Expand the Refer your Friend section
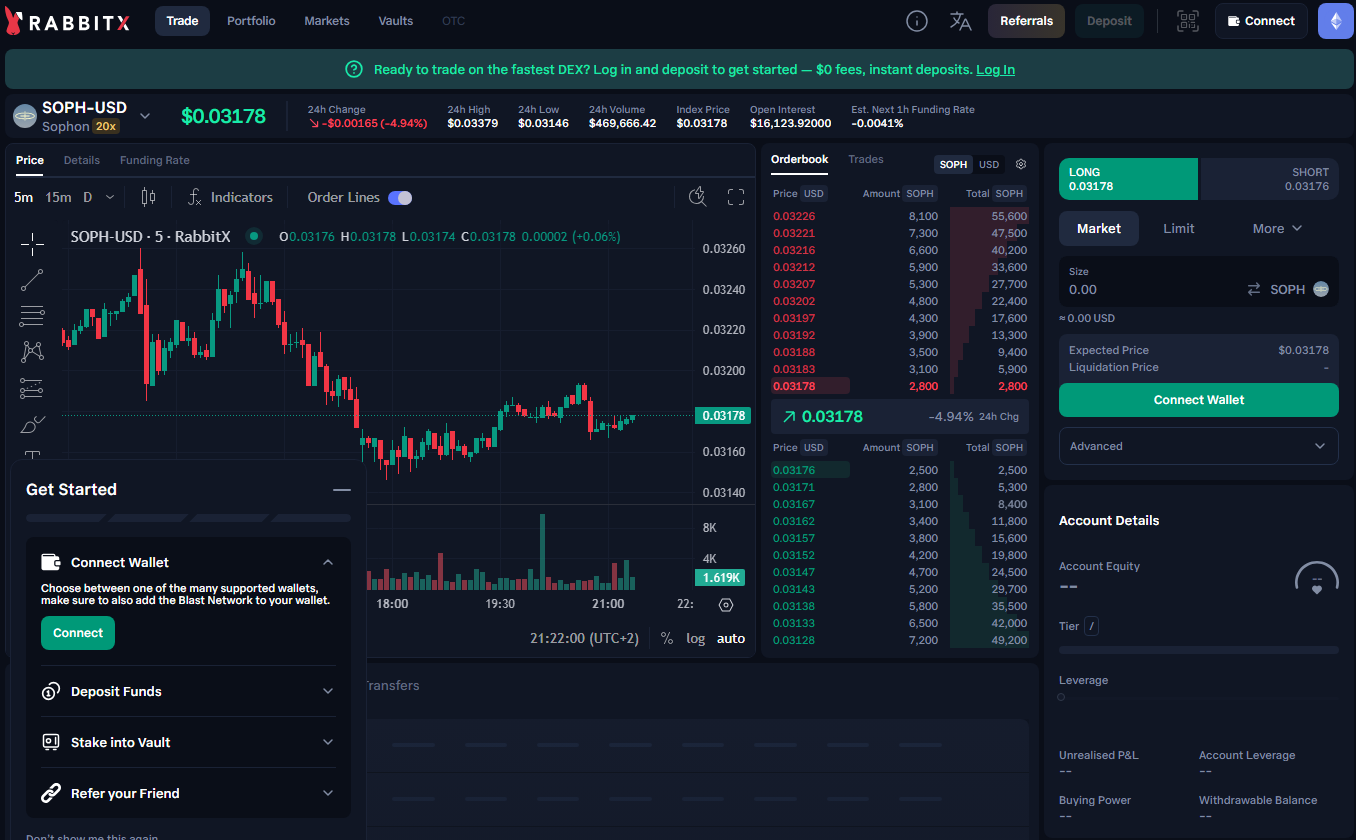Viewport: 1356px width, 840px height. click(x=189, y=793)
